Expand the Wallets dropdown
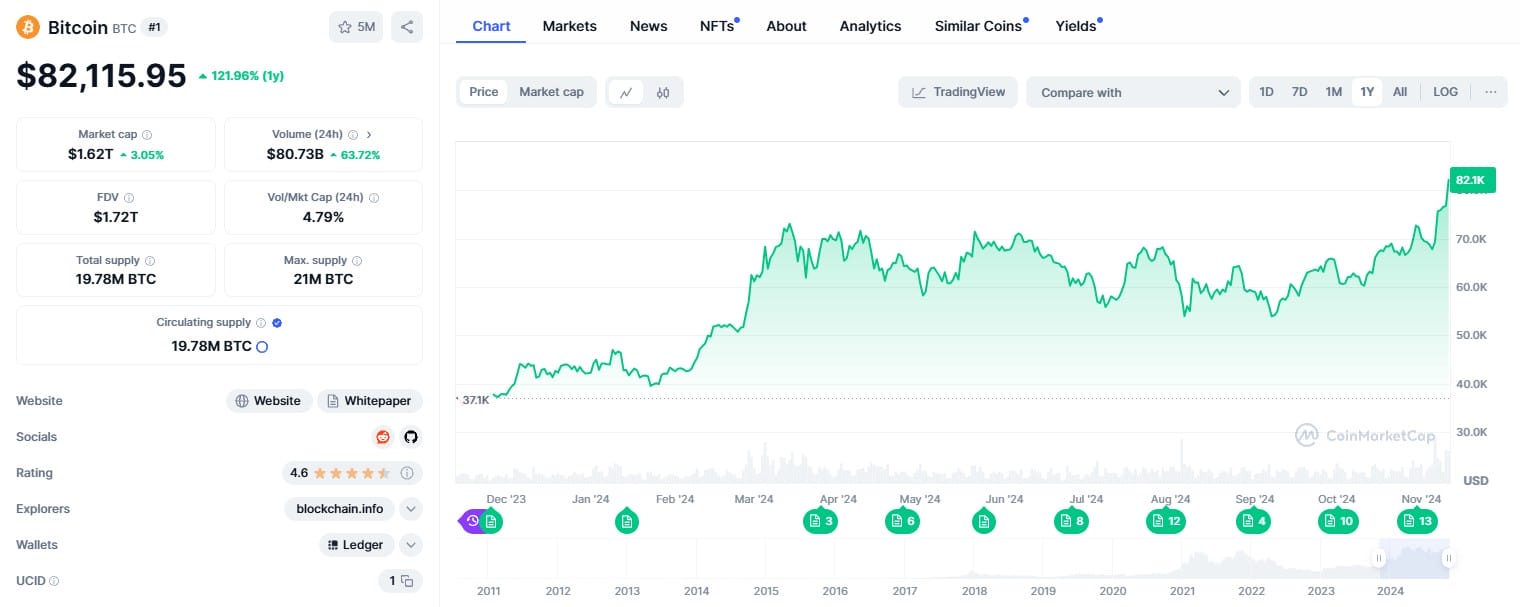The image size is (1520, 607). point(411,545)
